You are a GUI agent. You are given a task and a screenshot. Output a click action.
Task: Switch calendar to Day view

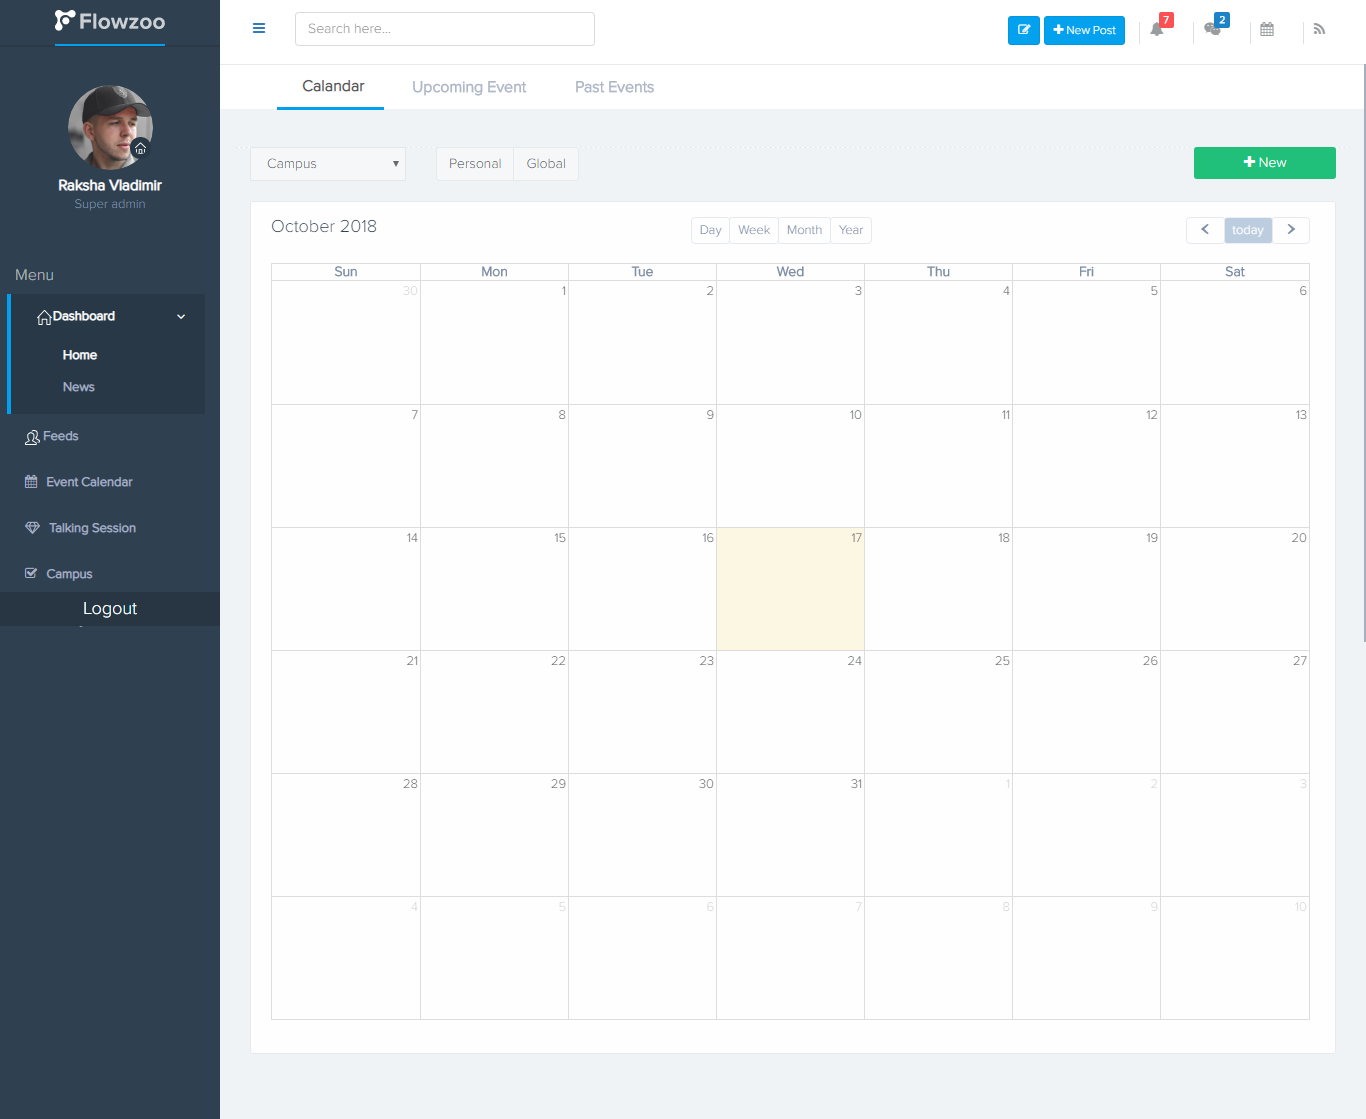coord(710,230)
